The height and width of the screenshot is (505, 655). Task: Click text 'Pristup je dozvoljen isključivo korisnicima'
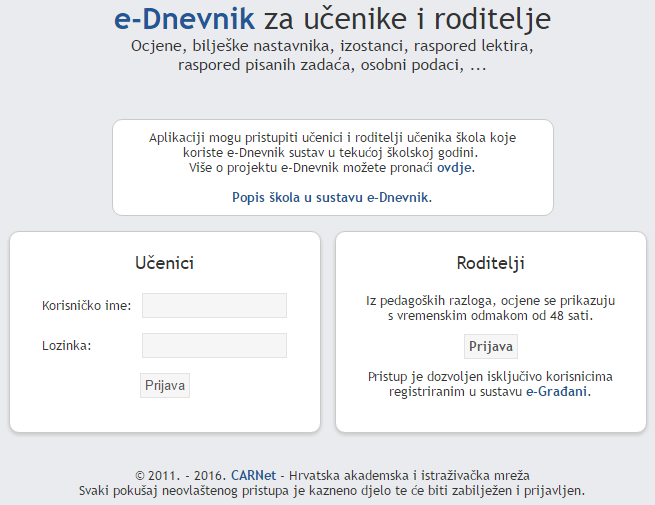[x=490, y=377]
